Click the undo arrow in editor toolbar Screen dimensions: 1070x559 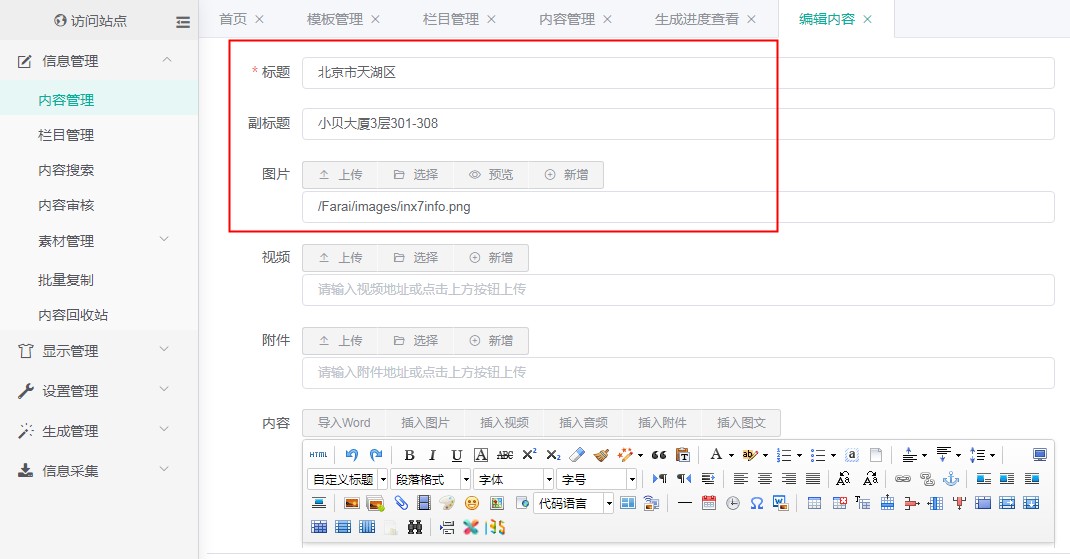[x=352, y=454]
